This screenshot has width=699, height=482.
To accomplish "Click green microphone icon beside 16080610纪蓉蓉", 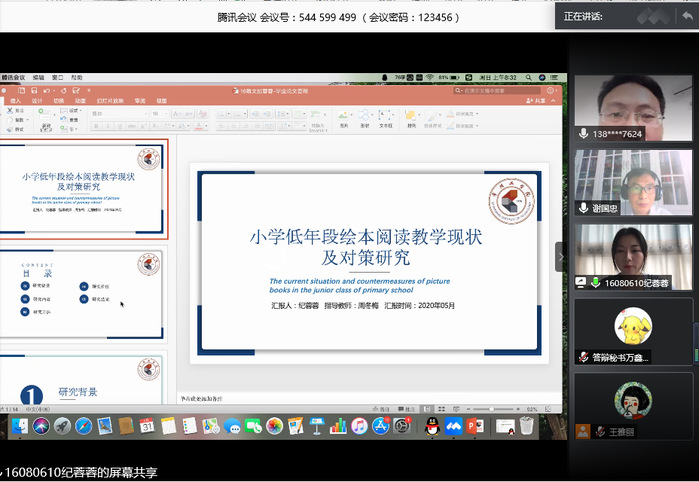I will click(x=597, y=283).
